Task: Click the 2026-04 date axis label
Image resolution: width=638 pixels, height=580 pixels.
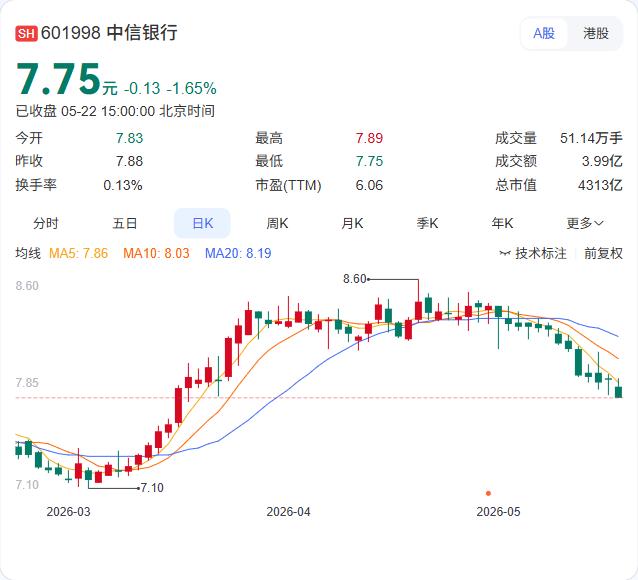Action: pyautogui.click(x=288, y=512)
